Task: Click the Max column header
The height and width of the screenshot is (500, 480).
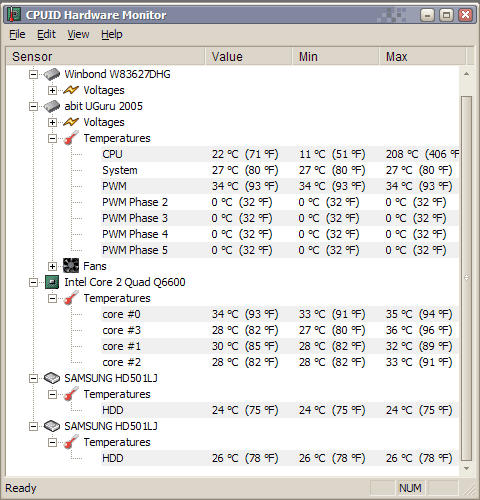Action: 423,56
